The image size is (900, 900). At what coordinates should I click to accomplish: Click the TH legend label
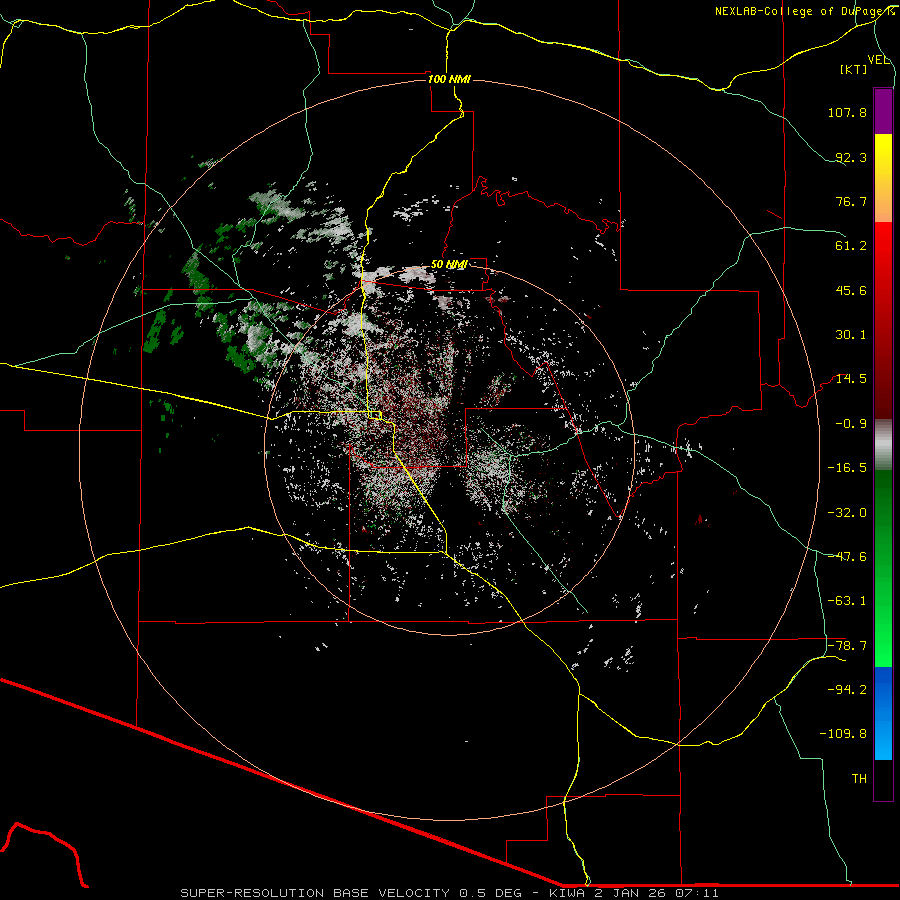coord(859,779)
